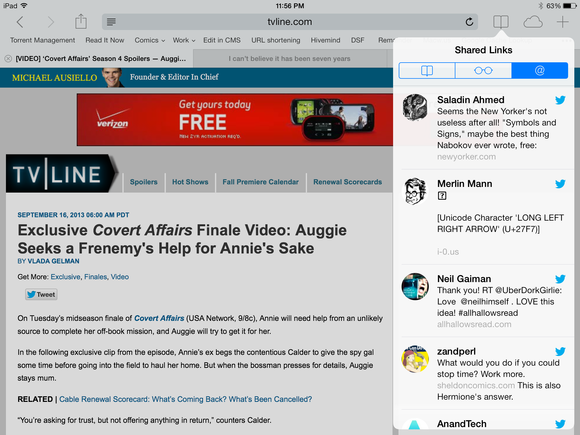Click the Michael Ausiello header banner
The height and width of the screenshot is (435, 580).
[x=196, y=78]
